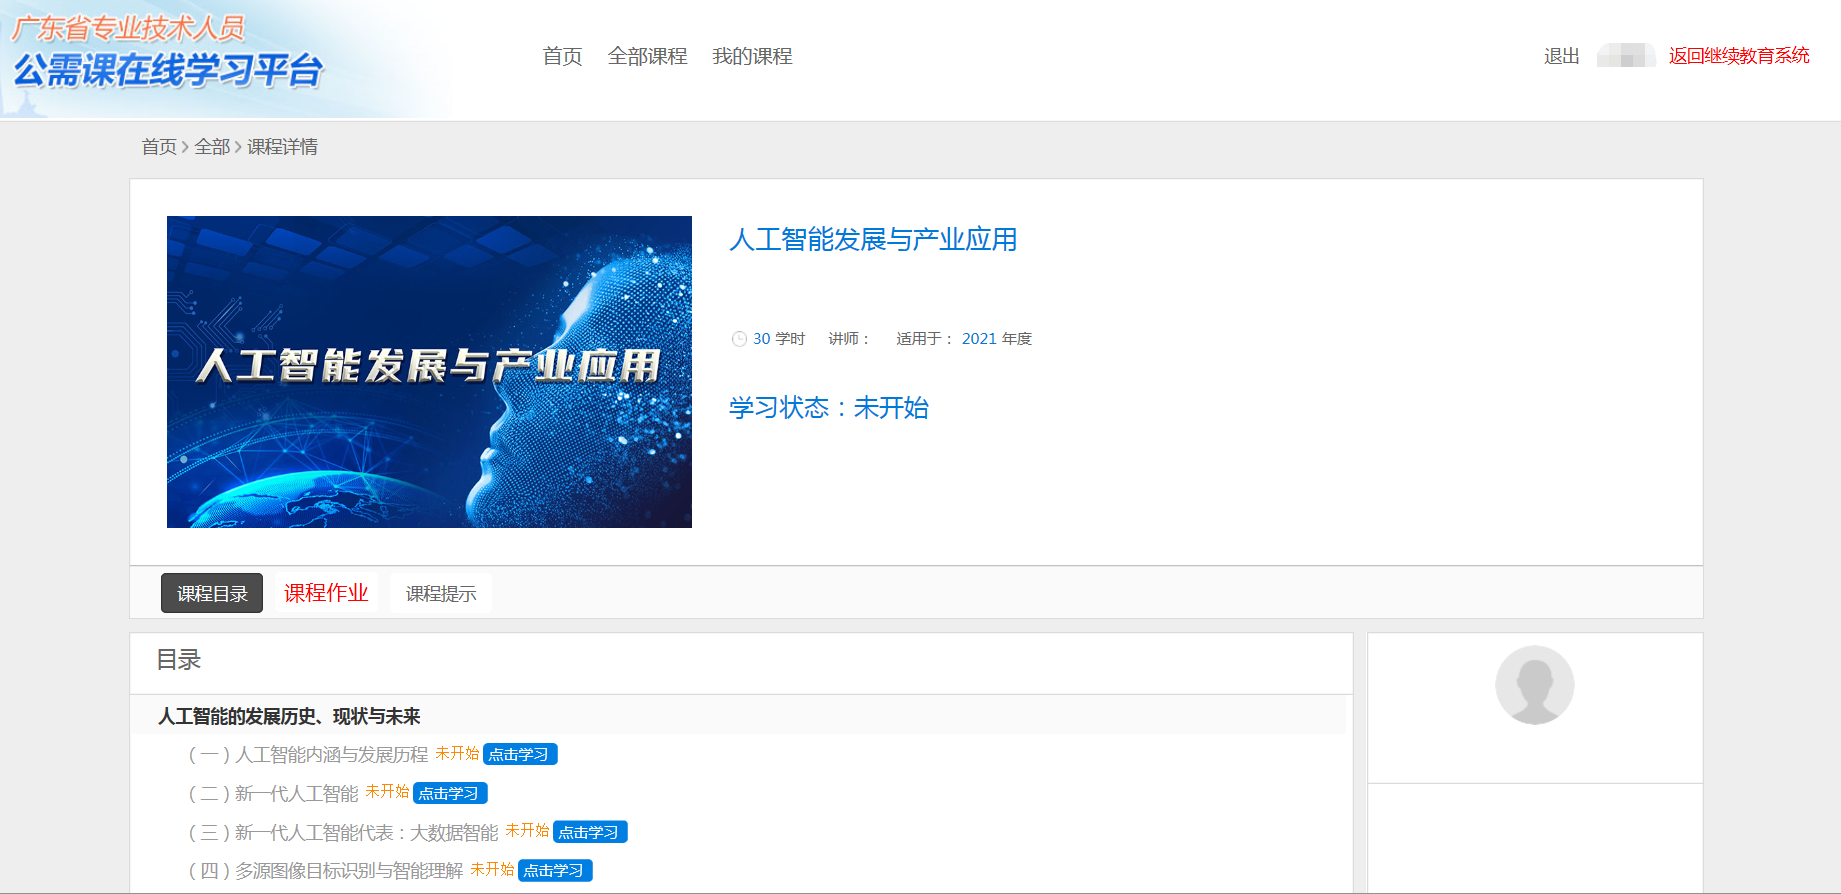Image resolution: width=1841 pixels, height=894 pixels.
Task: Click the 2021 年度 text
Action: coord(997,339)
